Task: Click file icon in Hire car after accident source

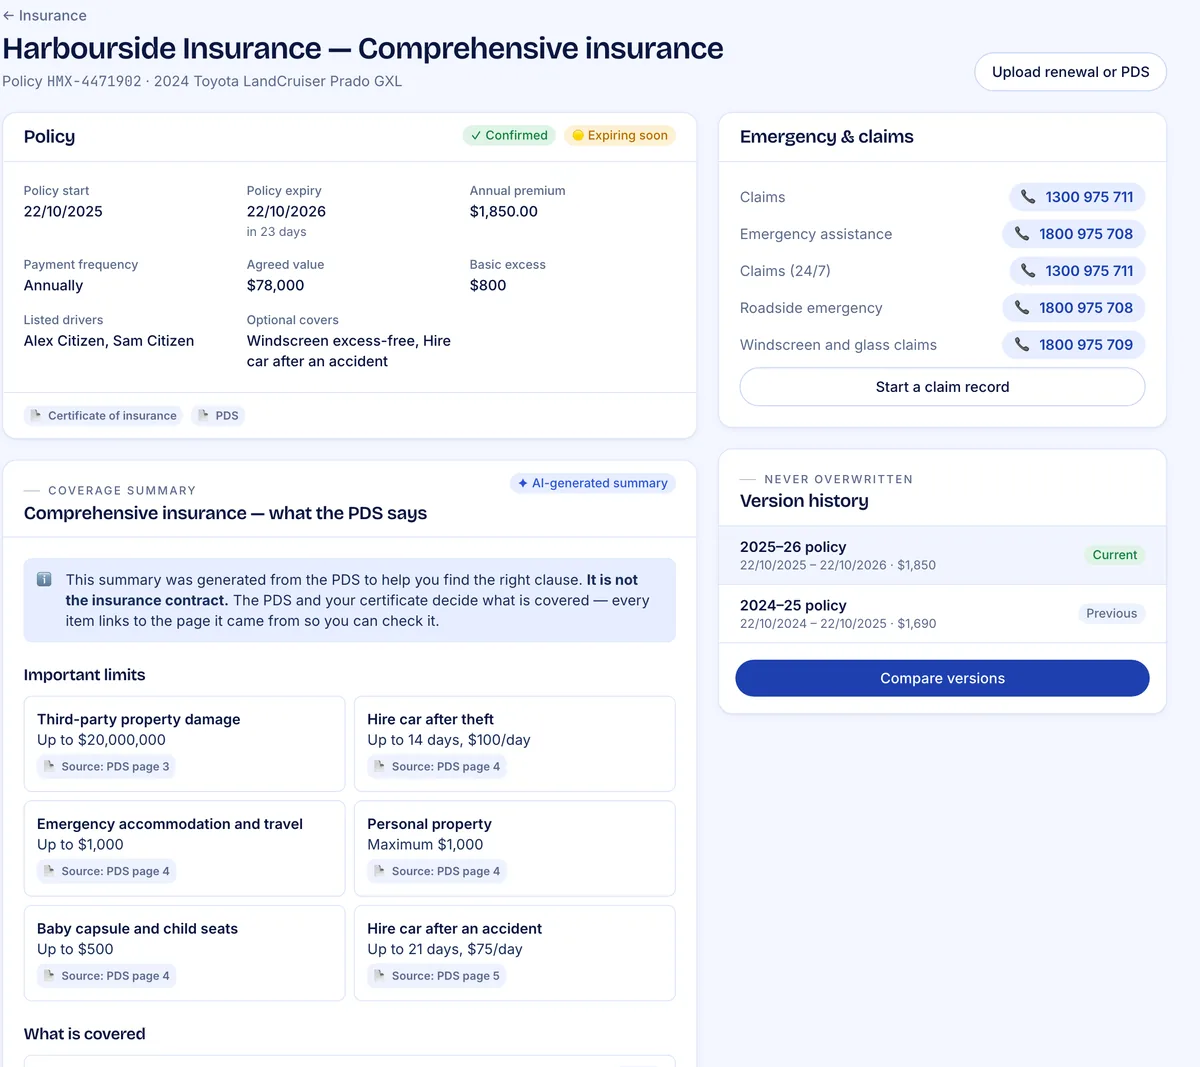Action: tap(379, 976)
